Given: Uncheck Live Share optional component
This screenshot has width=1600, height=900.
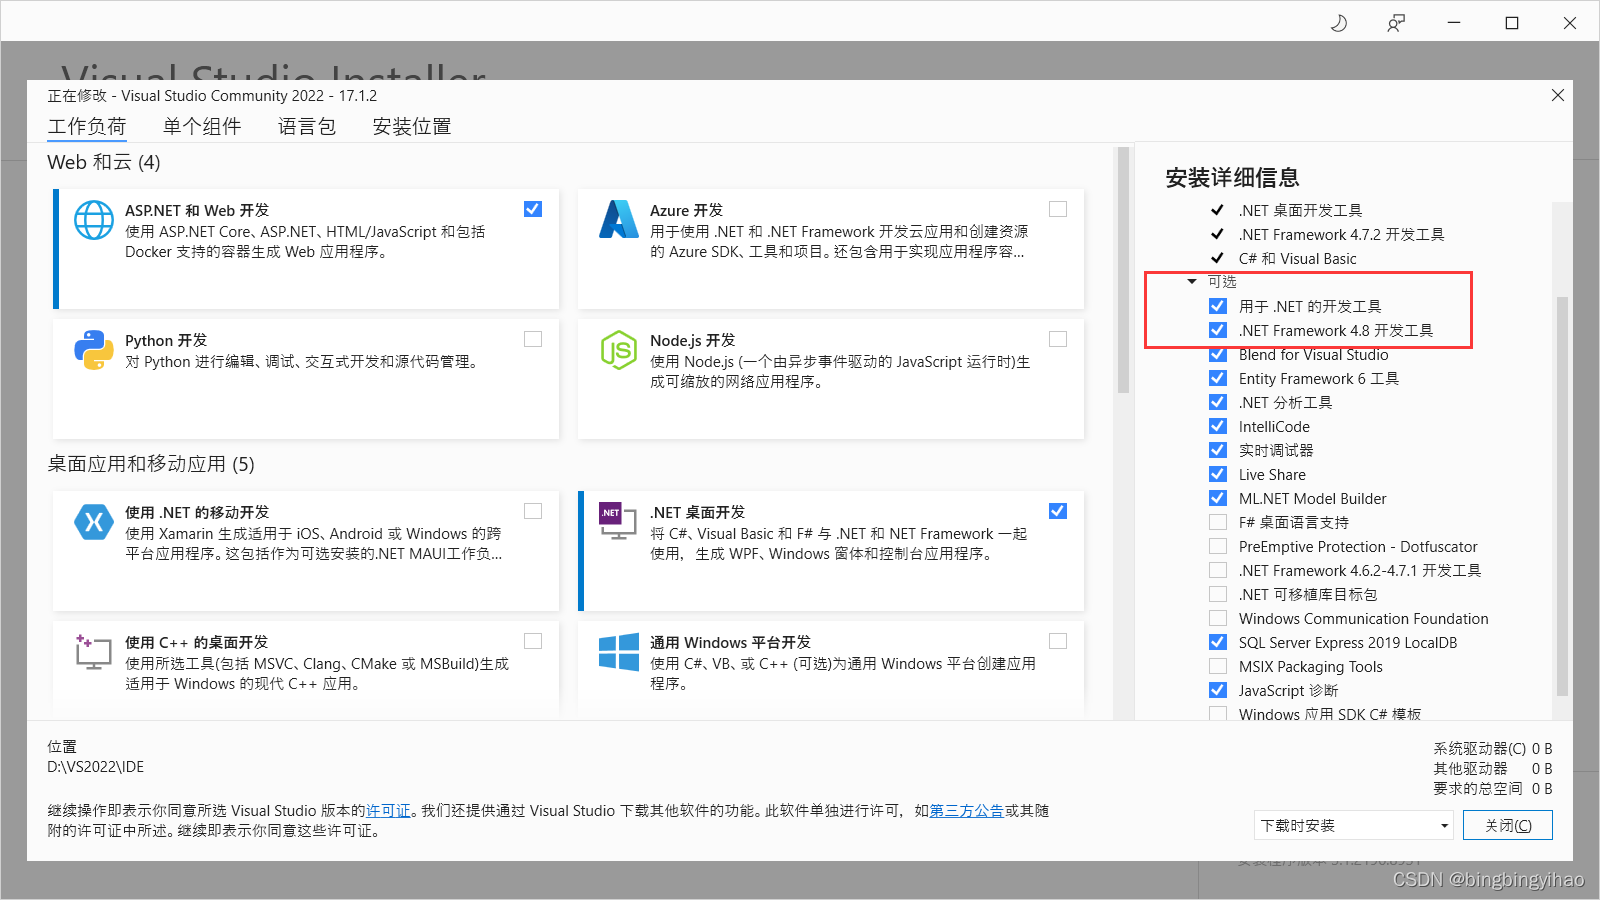Looking at the screenshot, I should click(1218, 474).
